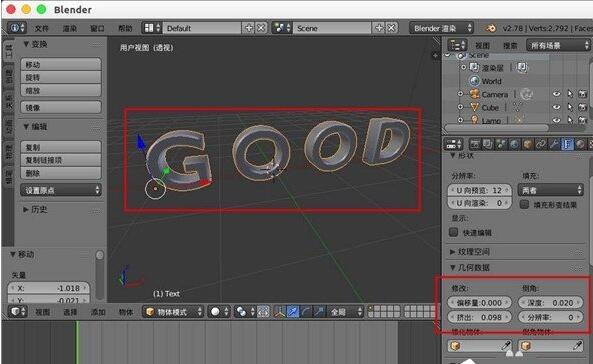Switch to Render Layers properties tab icon

[487, 144]
